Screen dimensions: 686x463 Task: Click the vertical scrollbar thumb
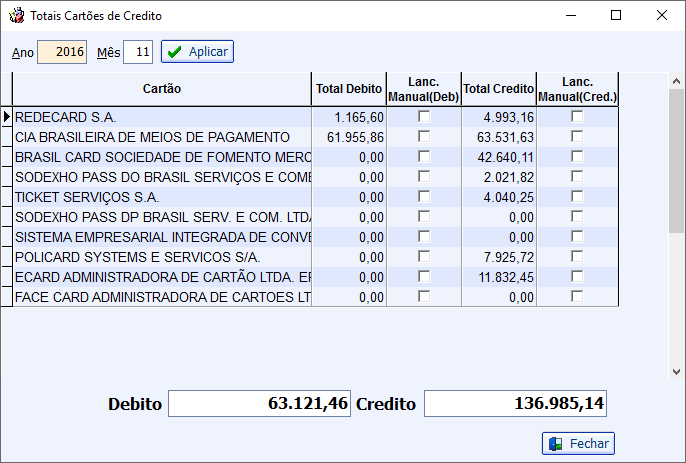(x=676, y=161)
